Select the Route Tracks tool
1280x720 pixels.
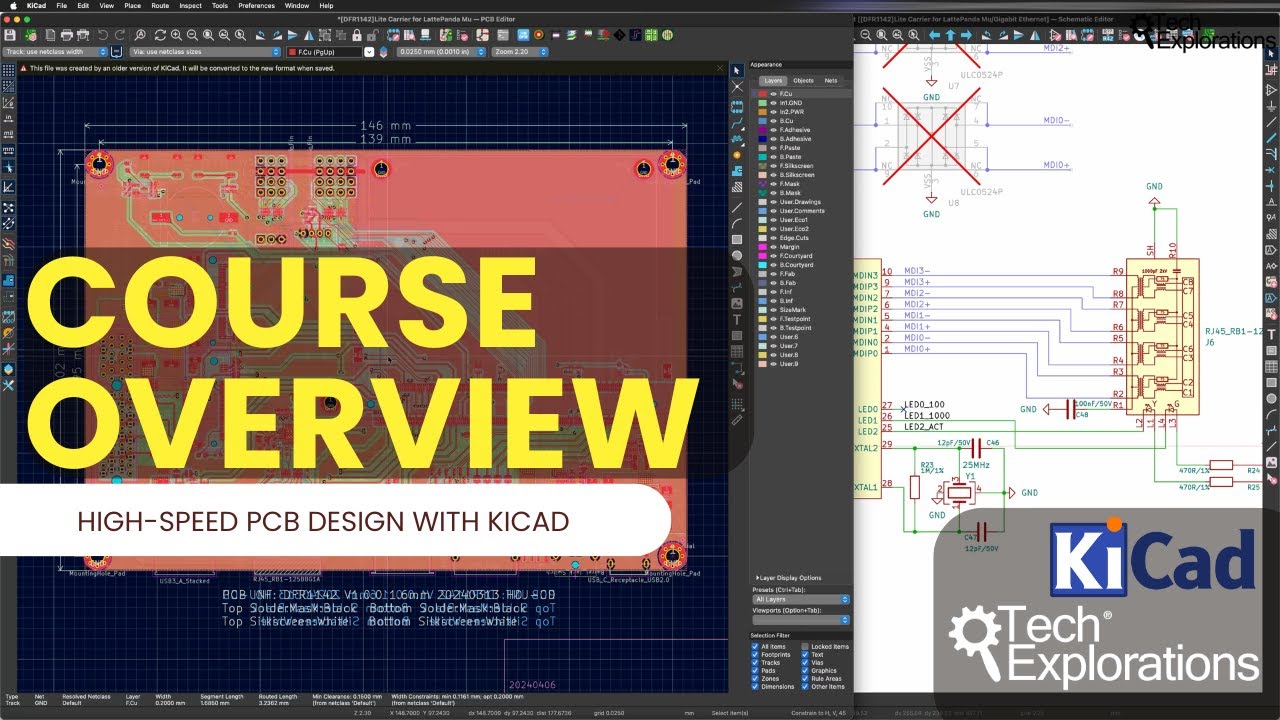pos(737,124)
